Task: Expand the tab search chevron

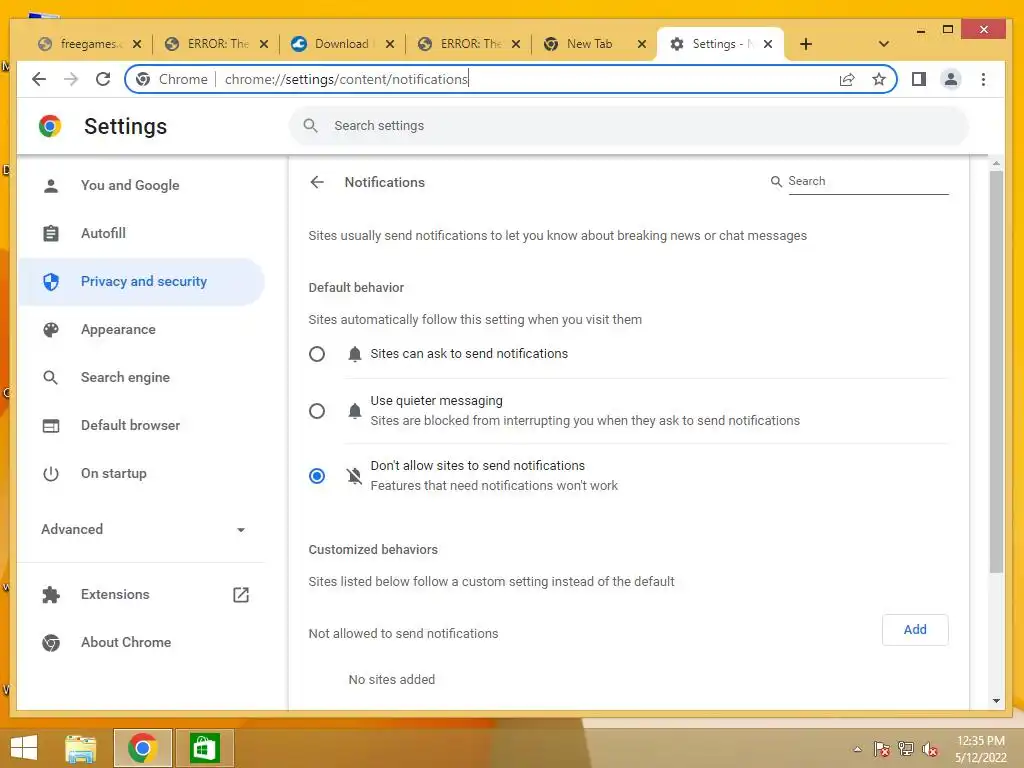Action: point(884,44)
